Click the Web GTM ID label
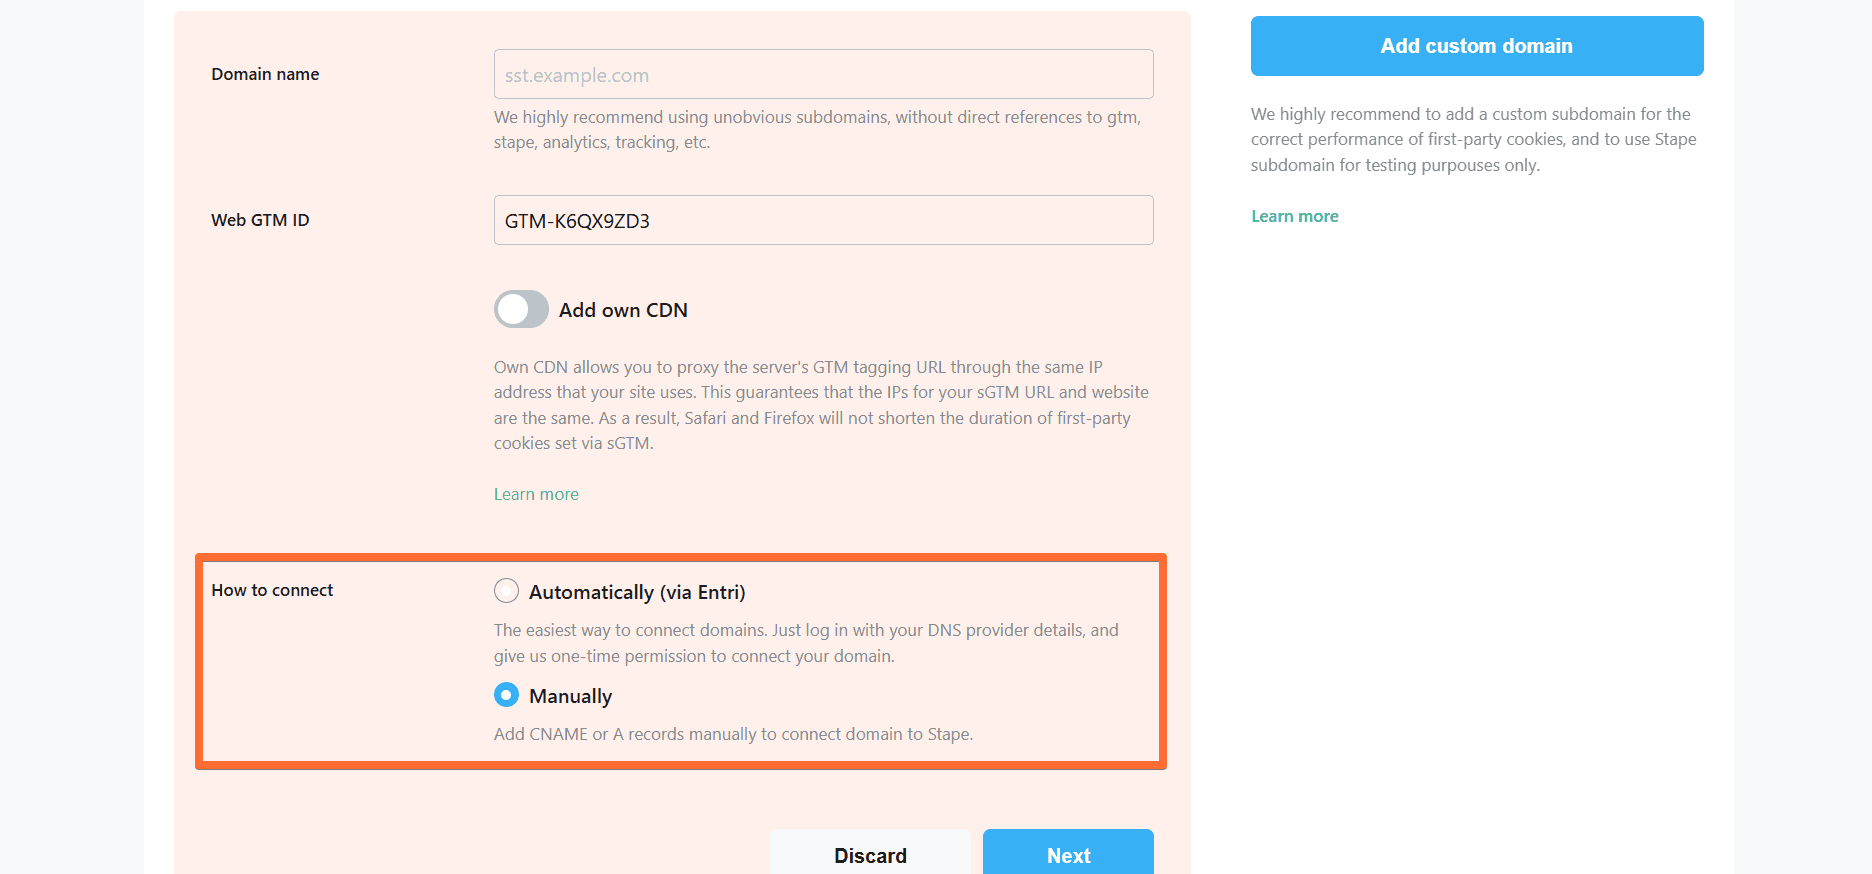The image size is (1872, 874). (x=260, y=220)
